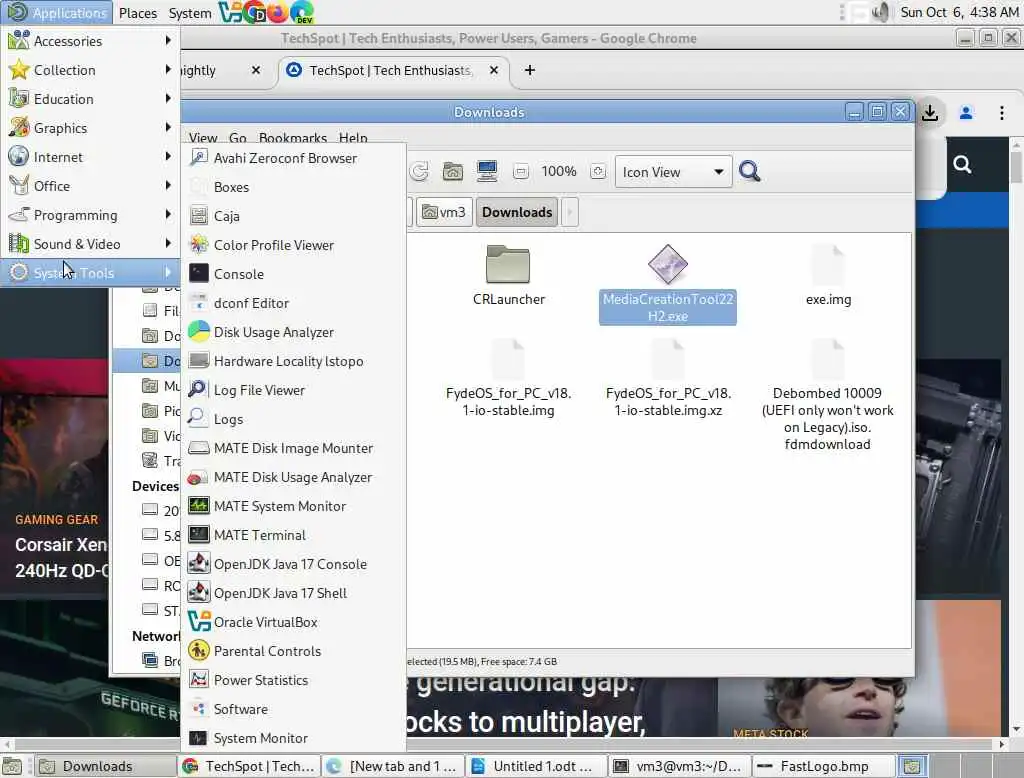The height and width of the screenshot is (778, 1024).
Task: Click the Power Statistics icon
Action: 199,680
